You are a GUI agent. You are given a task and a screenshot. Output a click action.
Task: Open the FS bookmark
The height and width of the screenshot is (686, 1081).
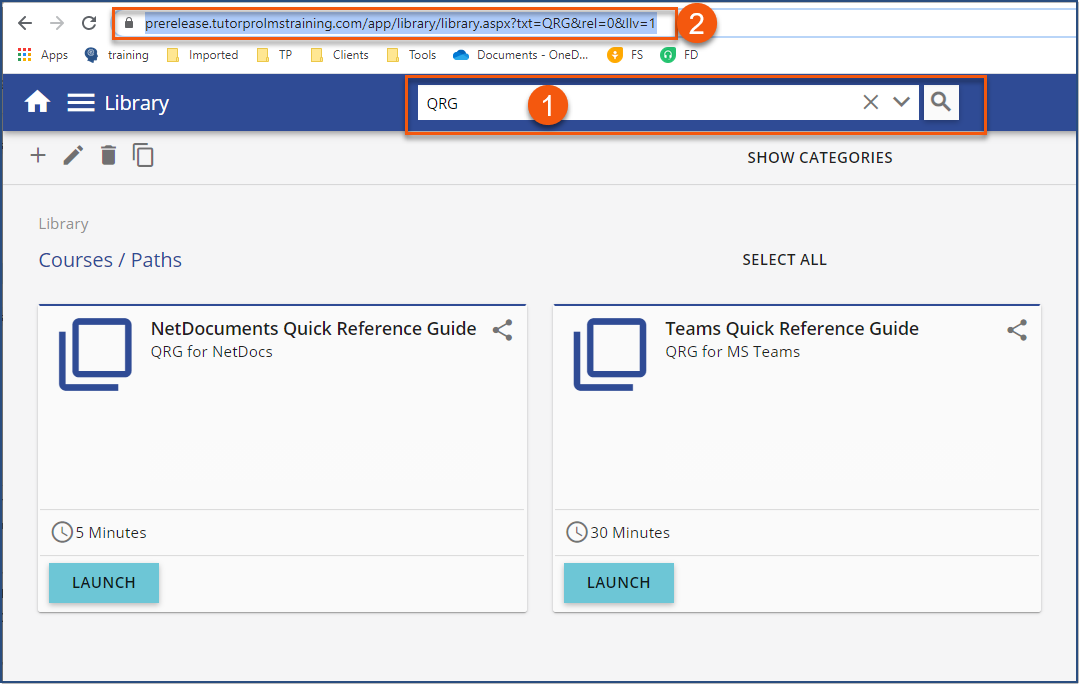click(x=625, y=55)
